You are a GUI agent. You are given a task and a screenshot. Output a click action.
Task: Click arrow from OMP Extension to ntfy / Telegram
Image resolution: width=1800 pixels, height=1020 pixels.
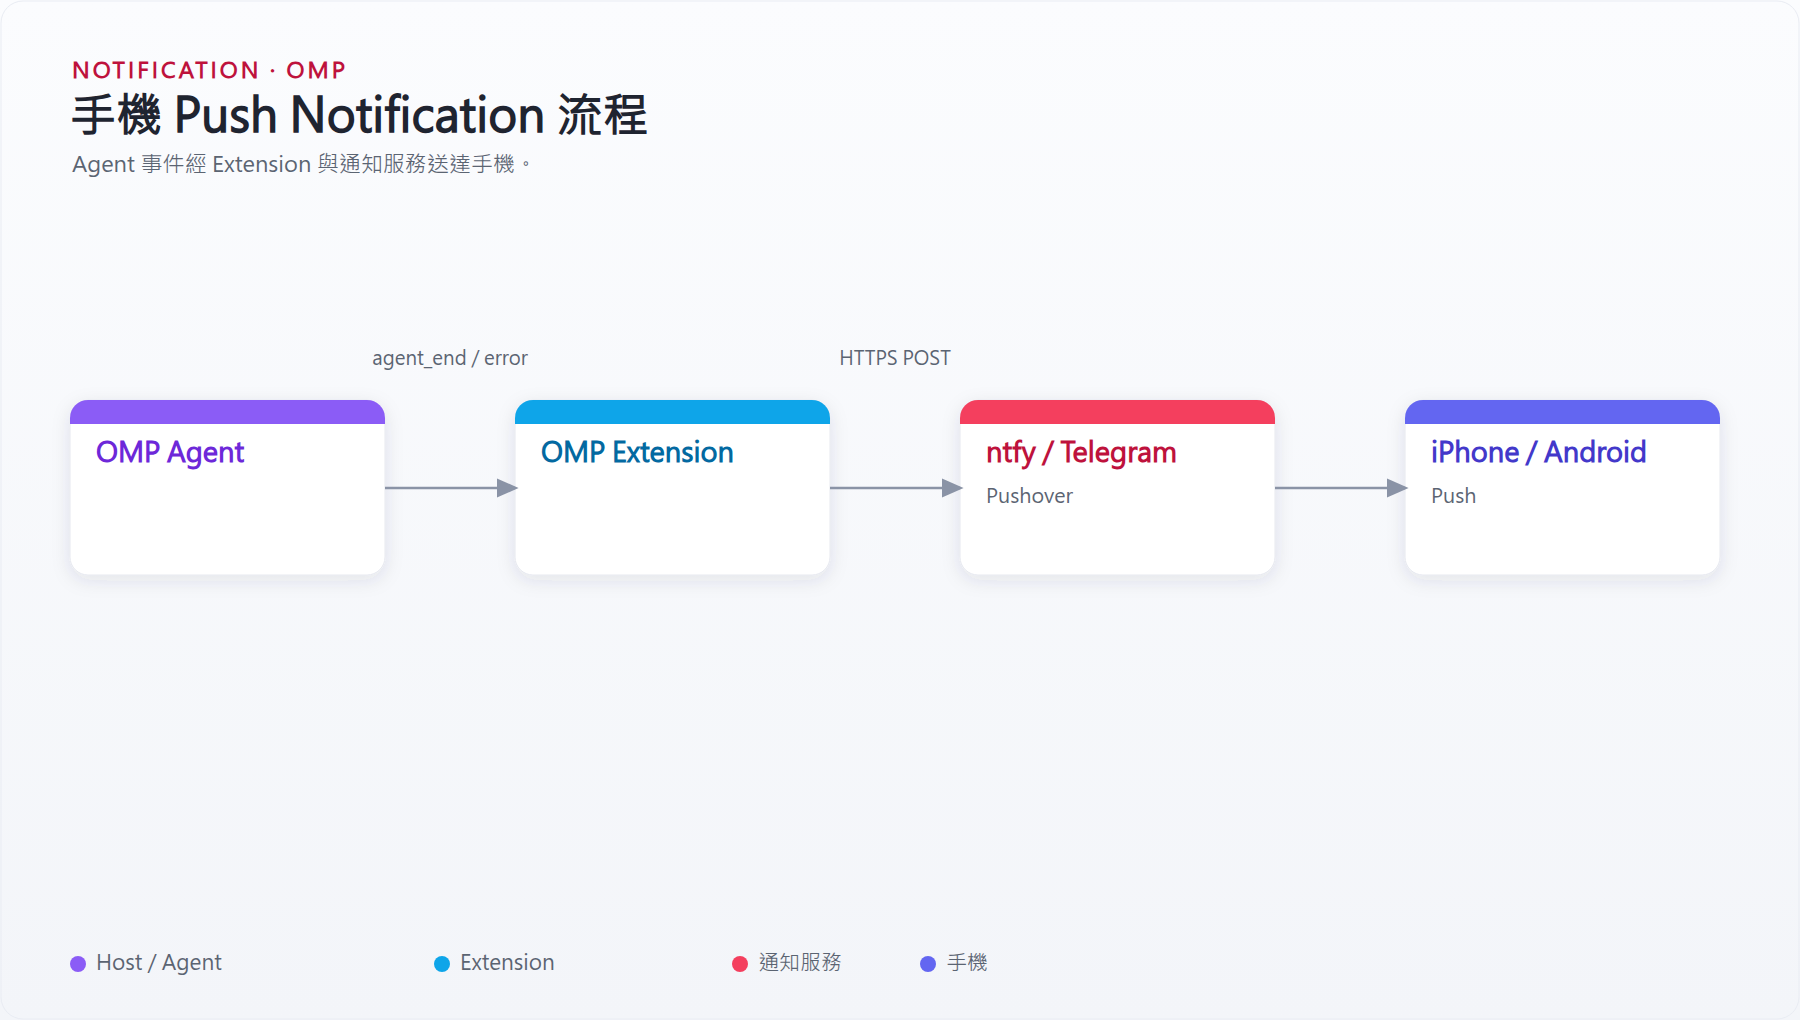click(896, 488)
